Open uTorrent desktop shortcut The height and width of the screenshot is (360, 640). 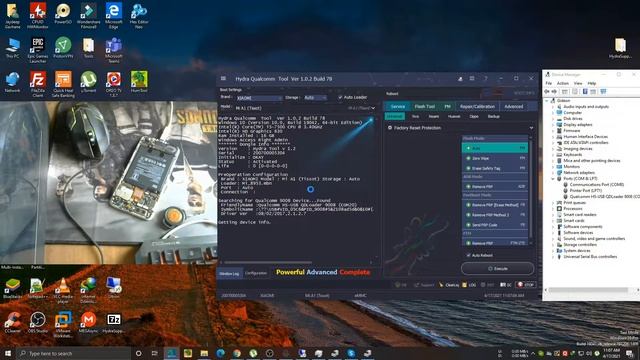coord(88,82)
